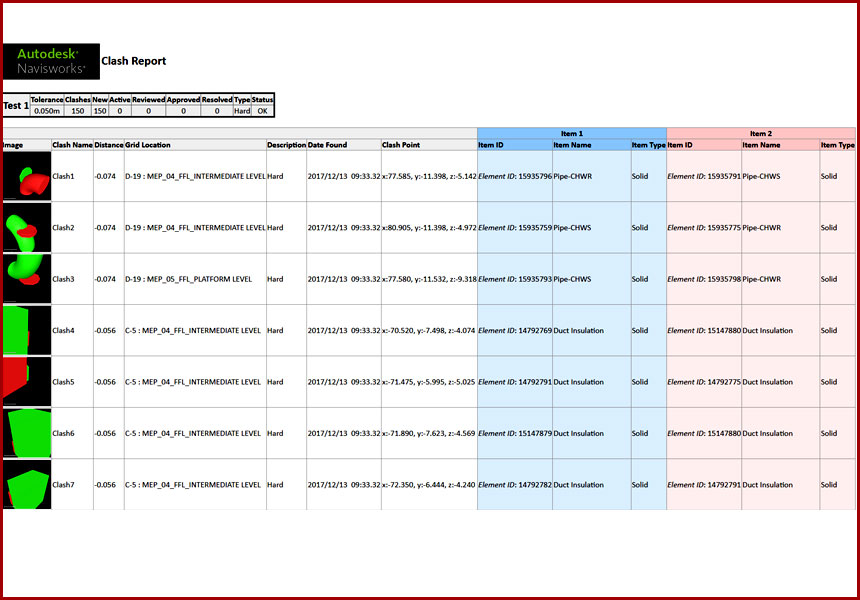Open the Clash7 thumbnail image

[x=27, y=485]
